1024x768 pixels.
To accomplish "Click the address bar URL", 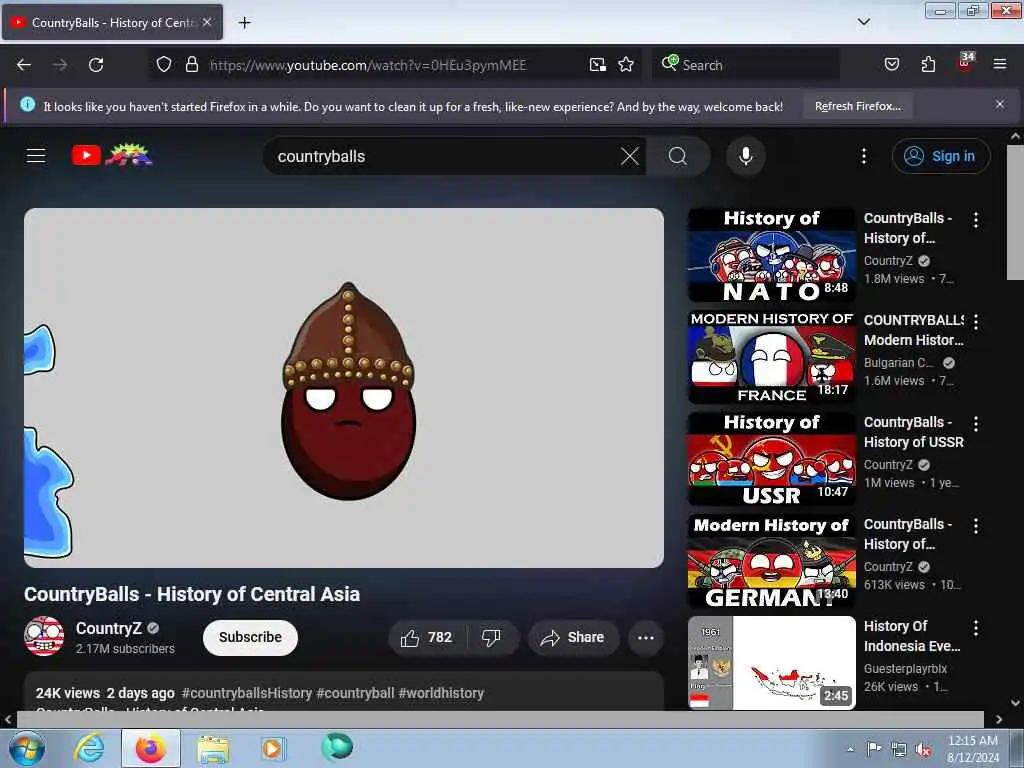I will tap(368, 65).
